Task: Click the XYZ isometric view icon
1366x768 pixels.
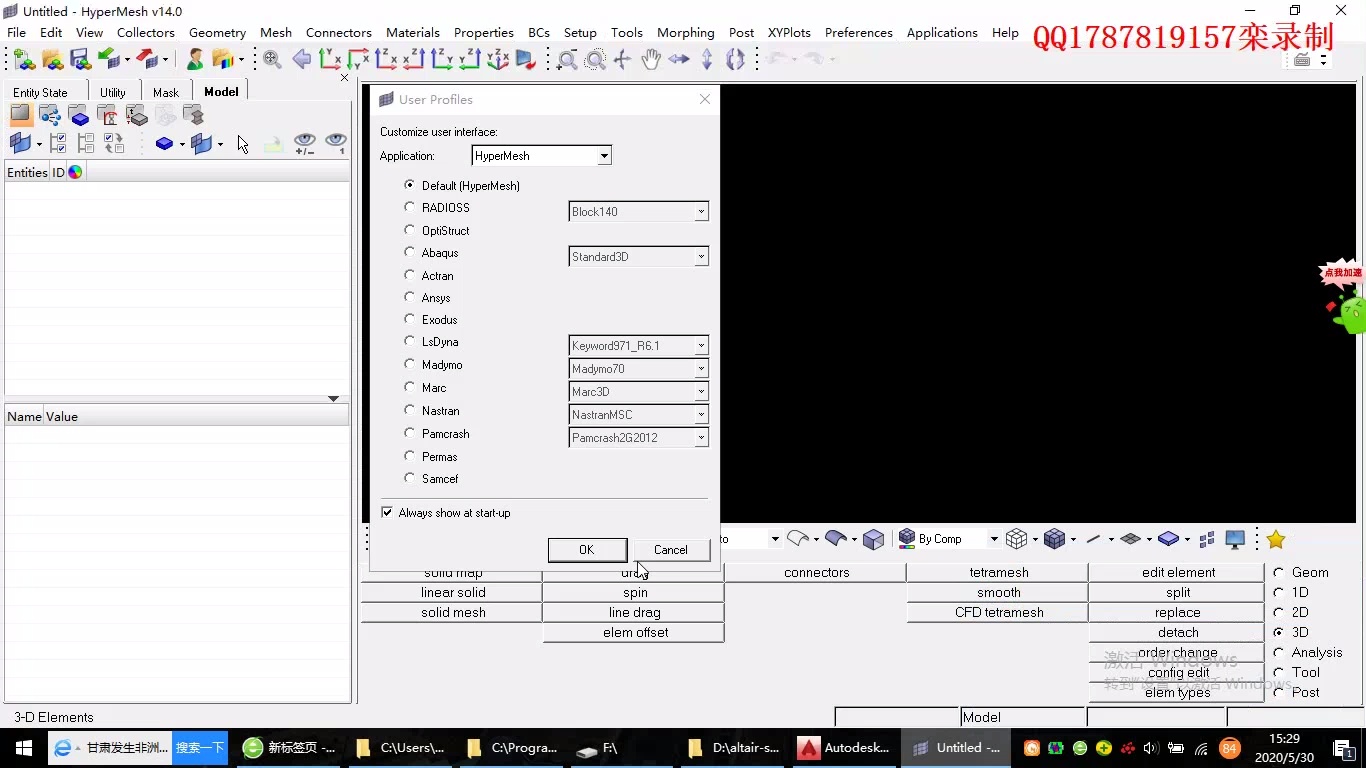Action: point(497,60)
